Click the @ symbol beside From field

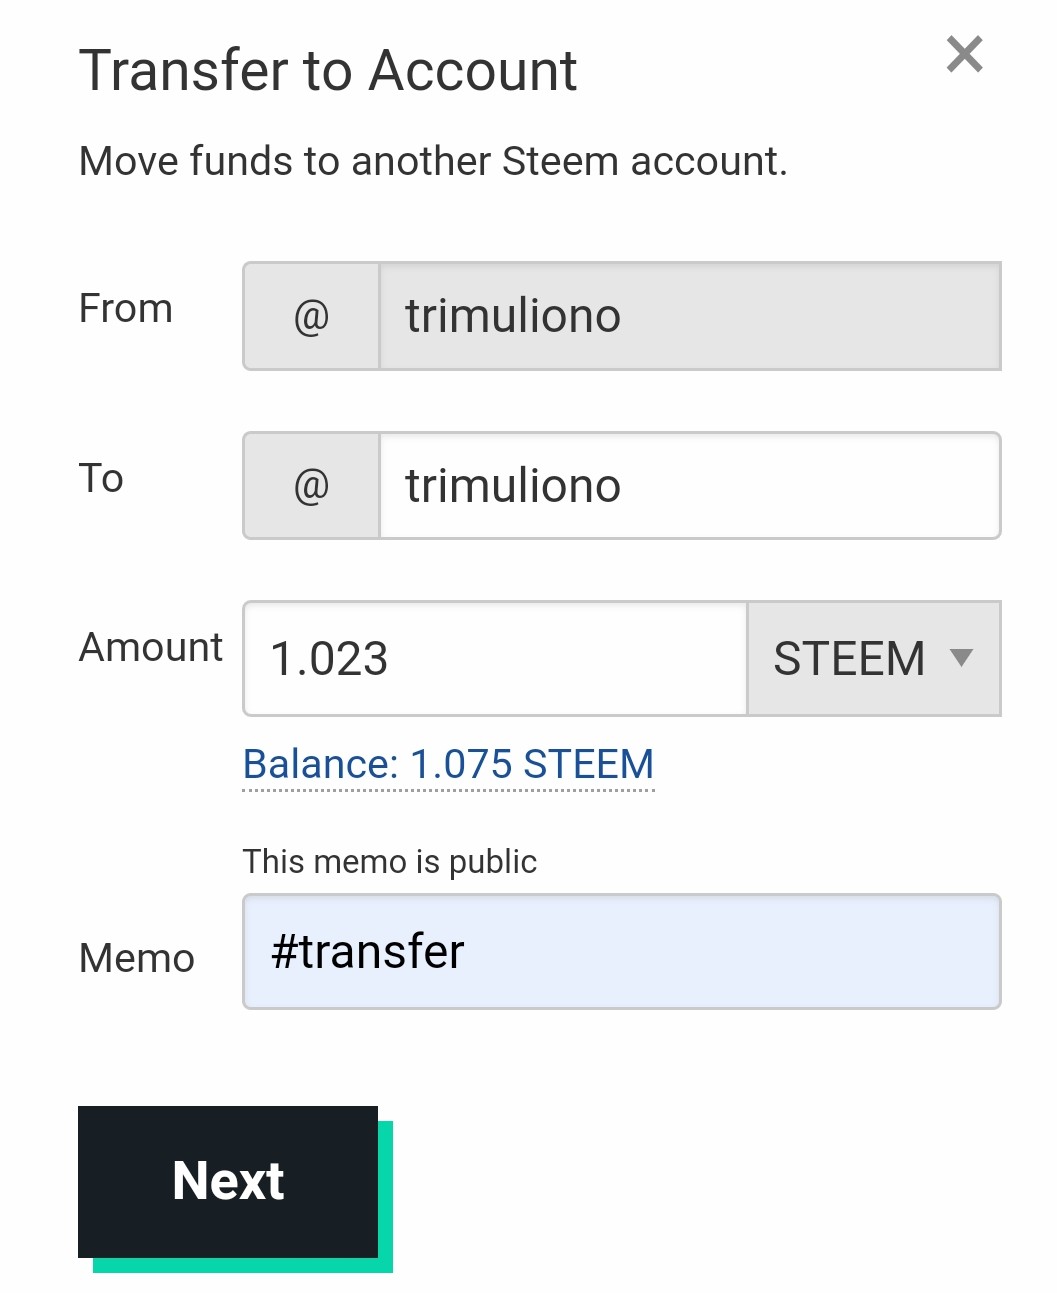pyautogui.click(x=311, y=317)
